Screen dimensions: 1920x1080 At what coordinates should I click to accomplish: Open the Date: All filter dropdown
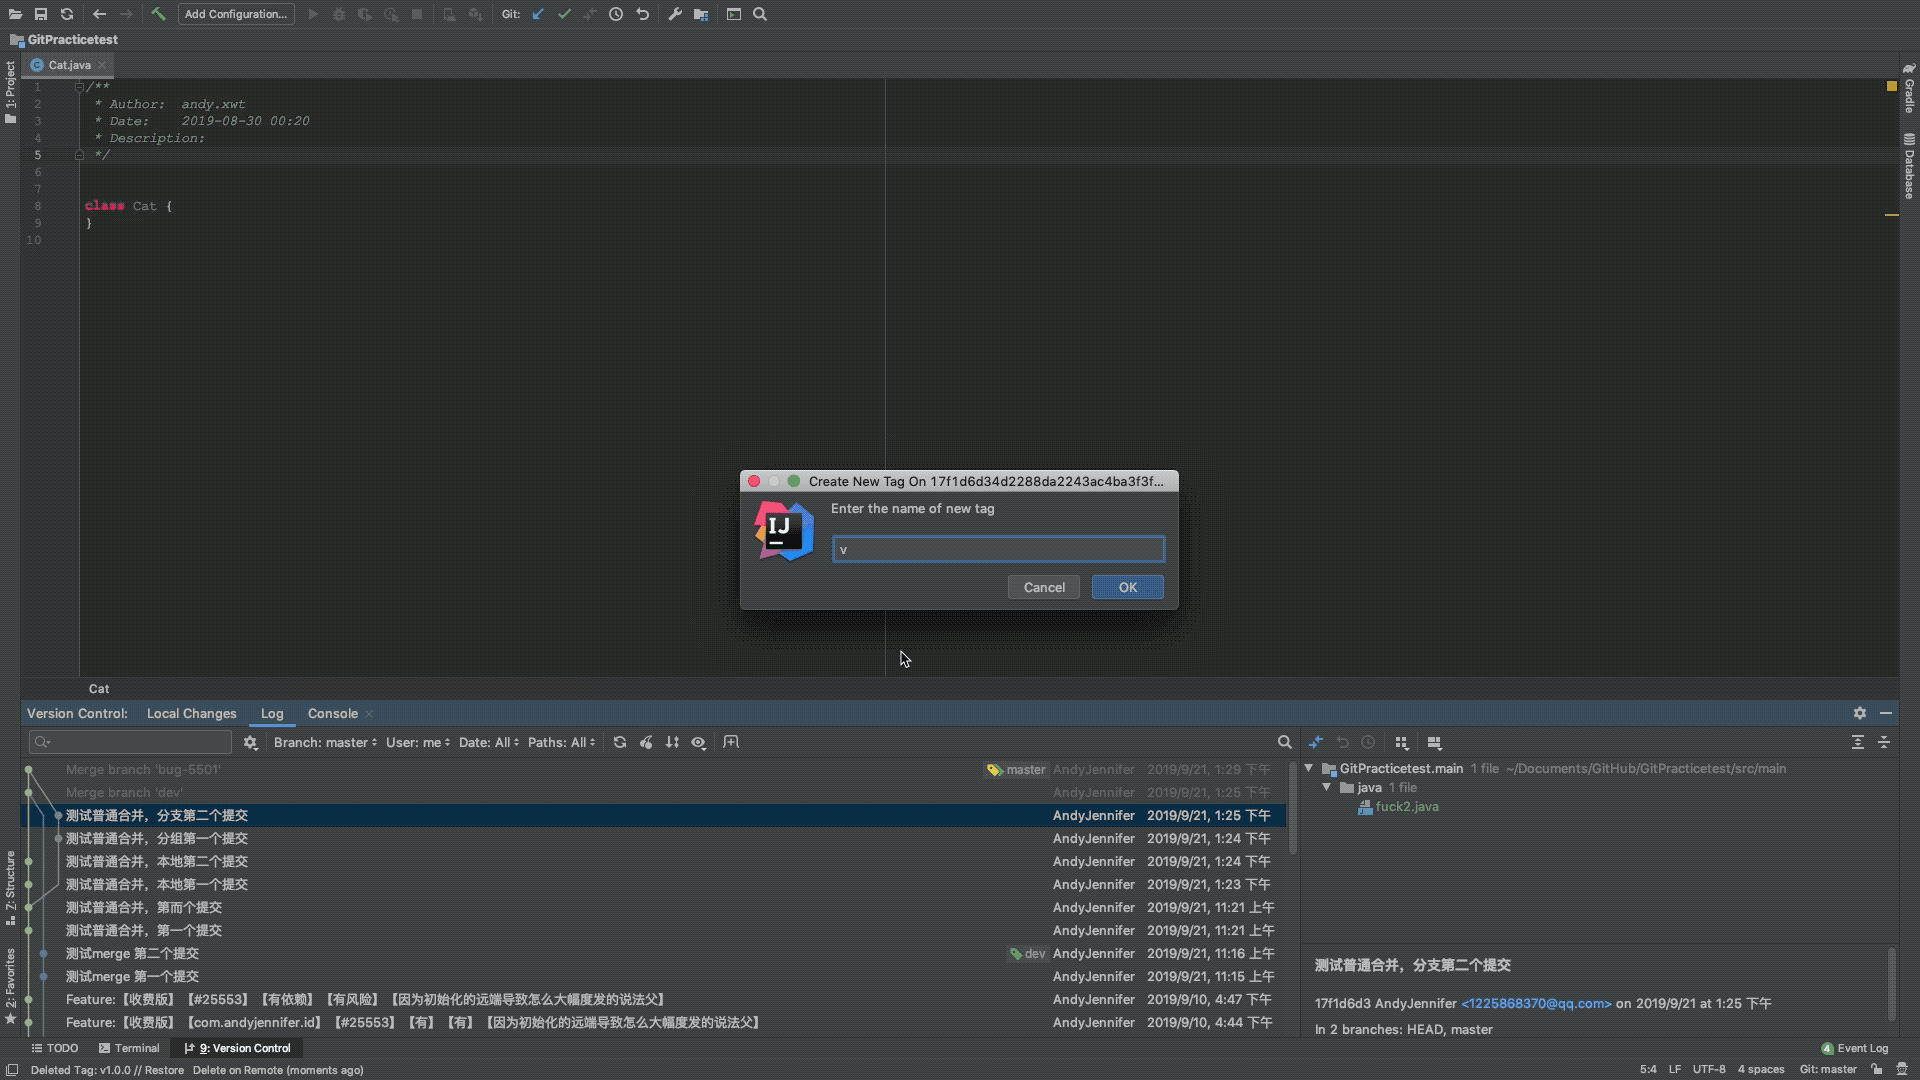pos(489,742)
